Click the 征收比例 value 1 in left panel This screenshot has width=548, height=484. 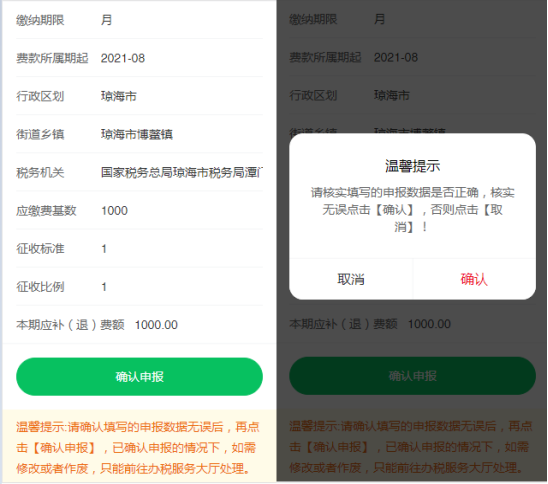(x=104, y=287)
